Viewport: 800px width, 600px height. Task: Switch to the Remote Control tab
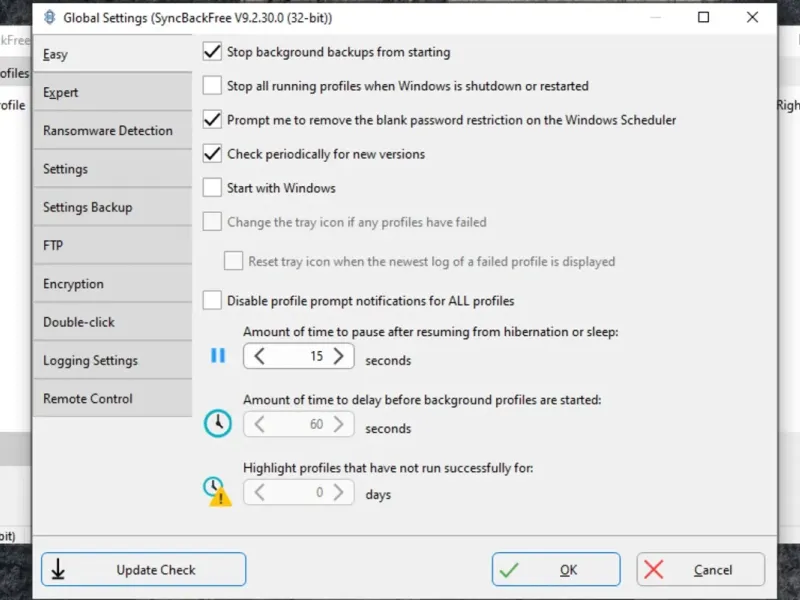click(112, 398)
